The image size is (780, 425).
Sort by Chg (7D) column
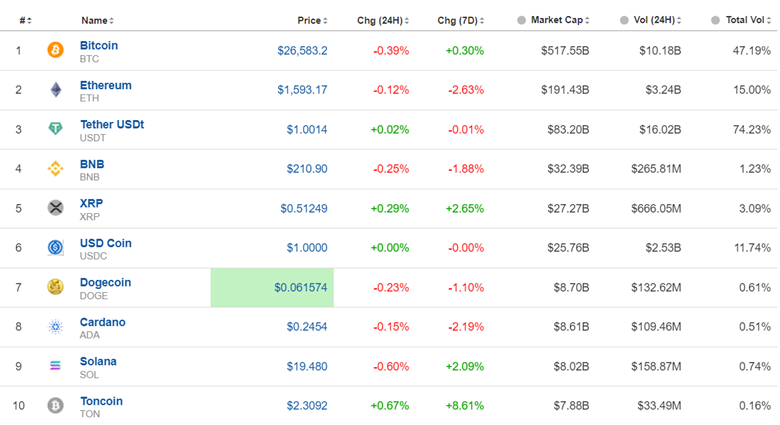(461, 20)
